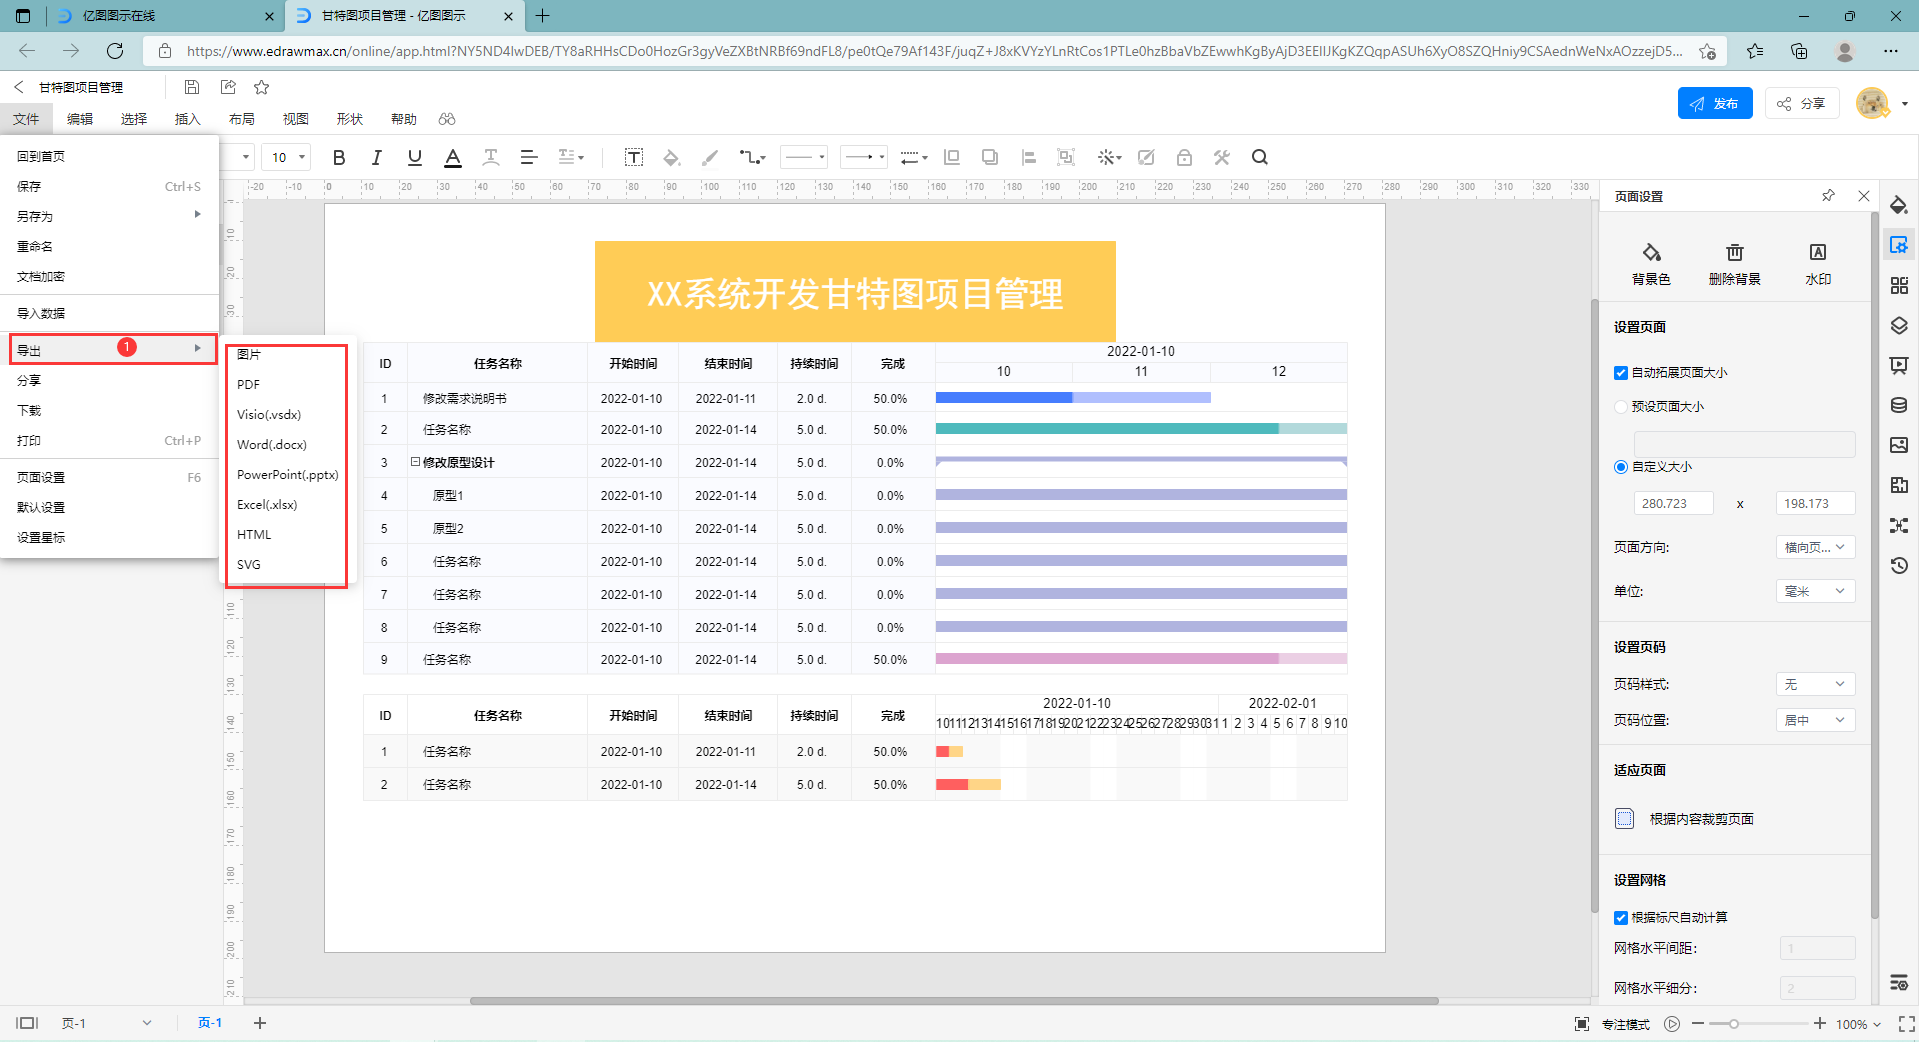The height and width of the screenshot is (1042, 1919).
Task: Uncheck 自动拓展页面大小 checkbox
Action: point(1621,373)
